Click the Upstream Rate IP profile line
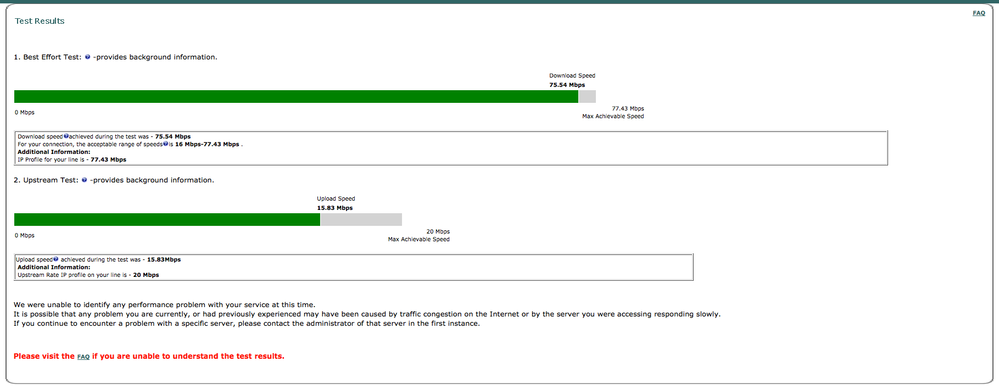999x388 pixels. tap(88, 275)
